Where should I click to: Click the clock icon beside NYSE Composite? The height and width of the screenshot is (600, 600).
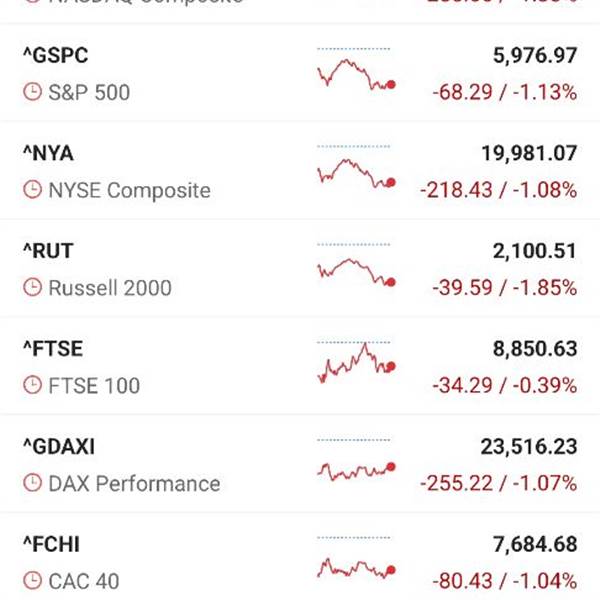(33, 190)
